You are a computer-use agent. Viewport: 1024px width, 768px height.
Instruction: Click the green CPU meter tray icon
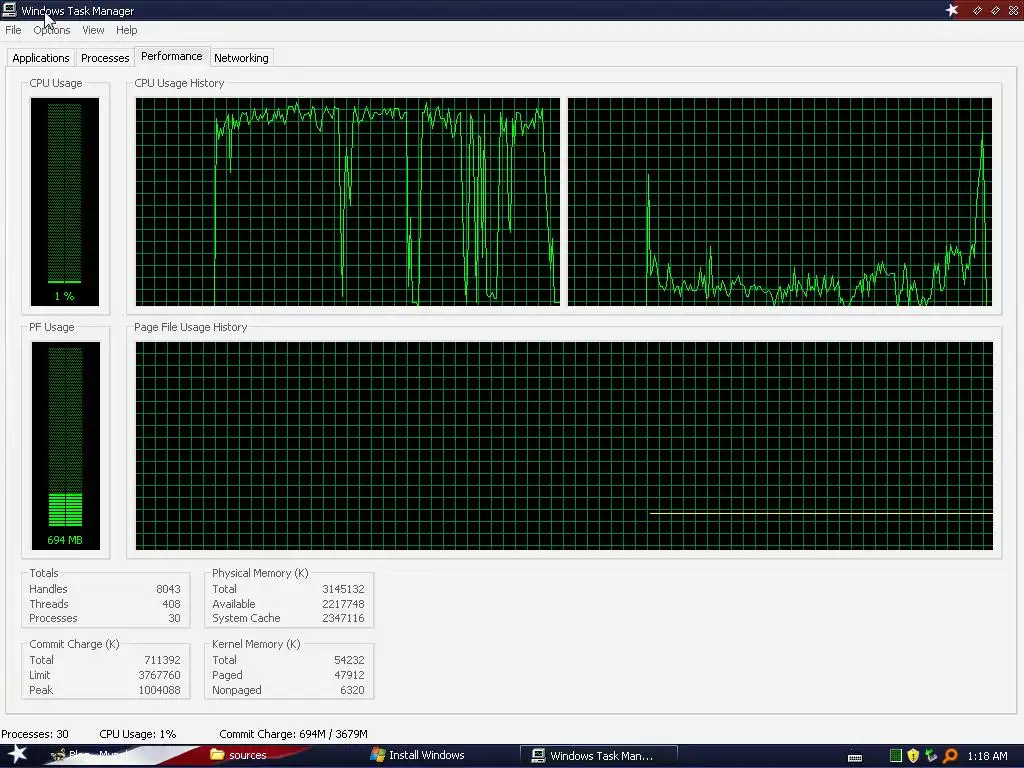[x=895, y=756]
